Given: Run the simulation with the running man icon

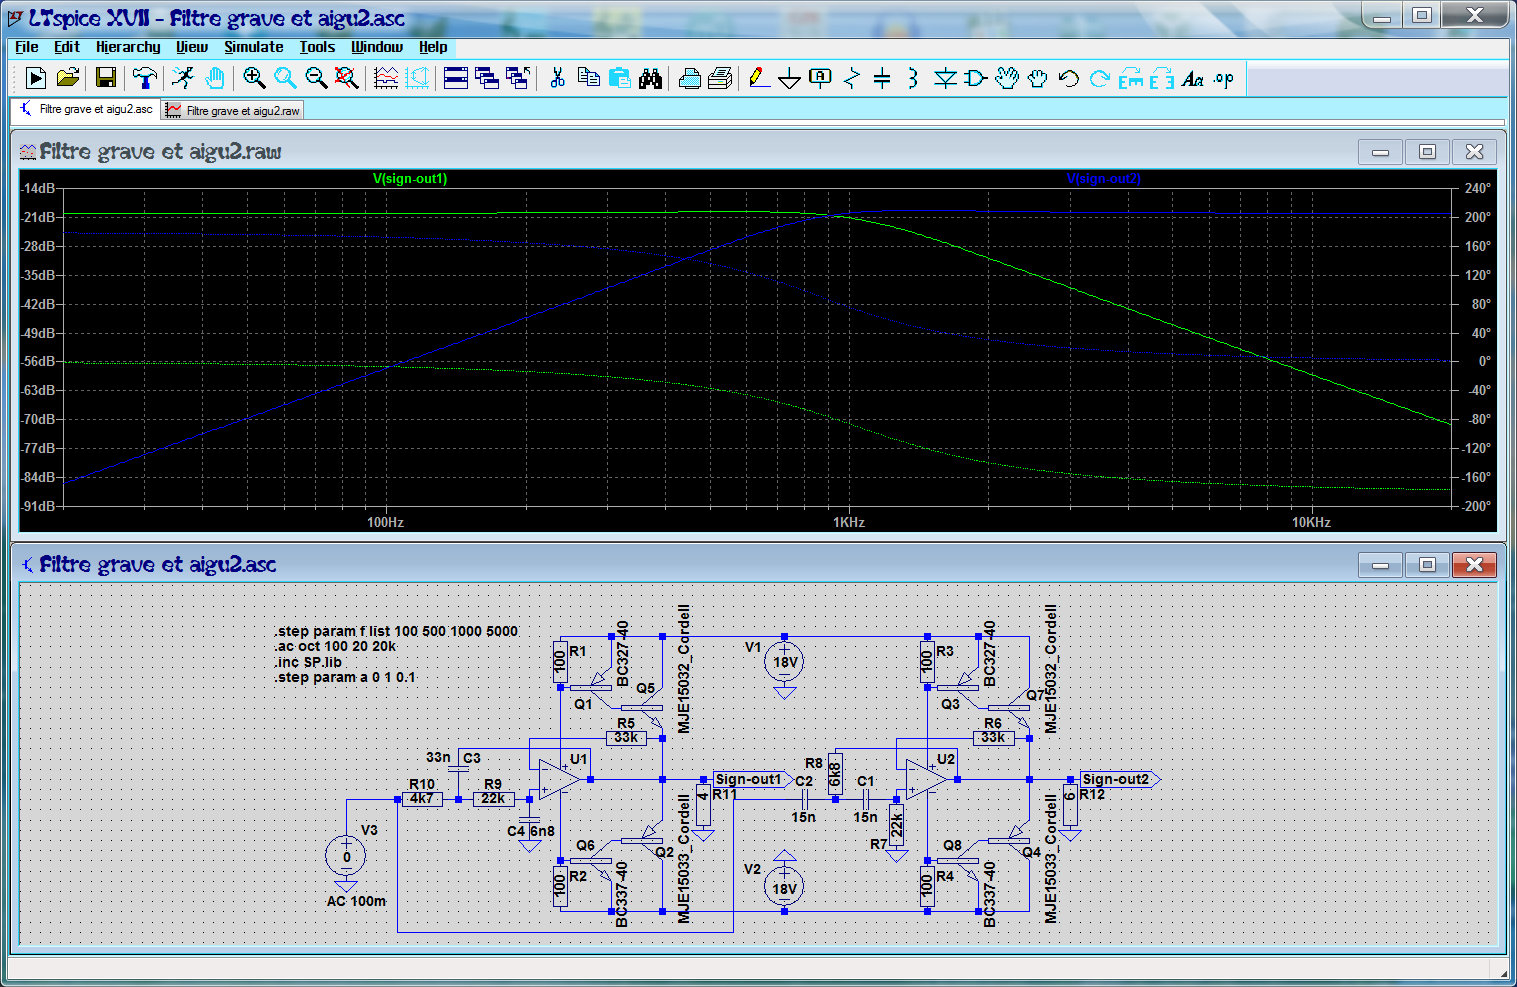Looking at the screenshot, I should point(183,78).
